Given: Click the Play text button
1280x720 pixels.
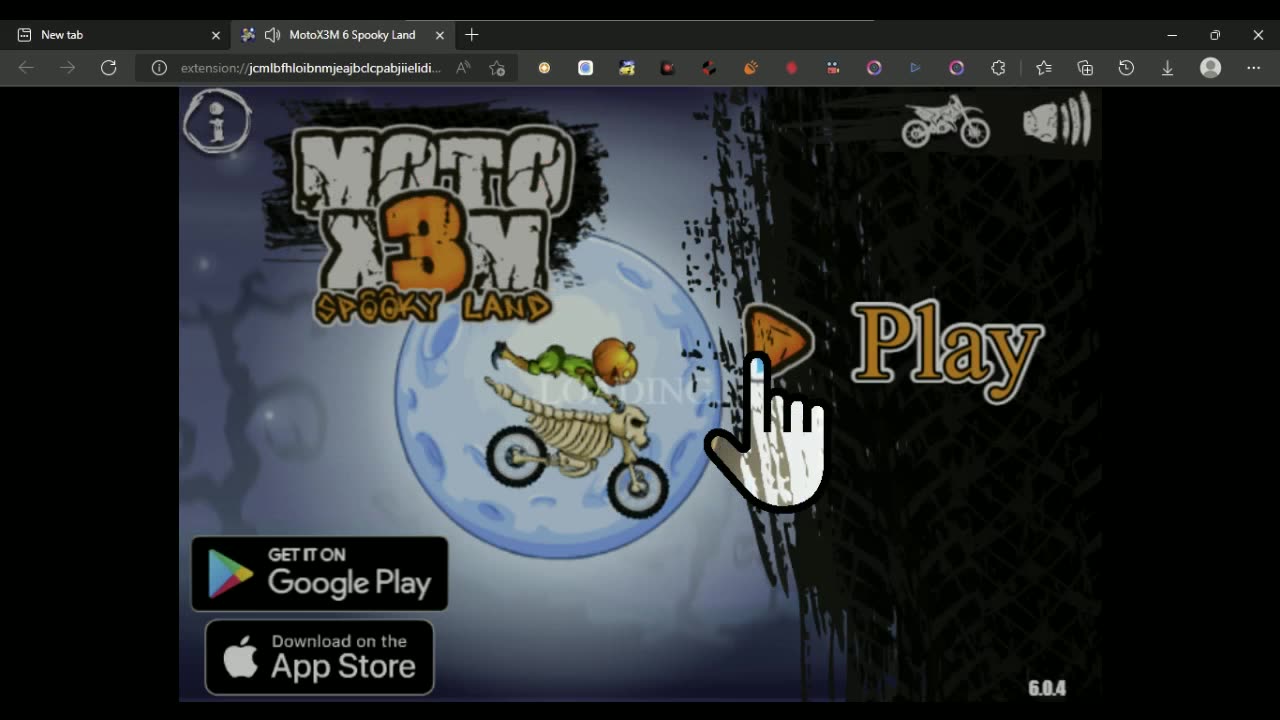Looking at the screenshot, I should click(946, 349).
